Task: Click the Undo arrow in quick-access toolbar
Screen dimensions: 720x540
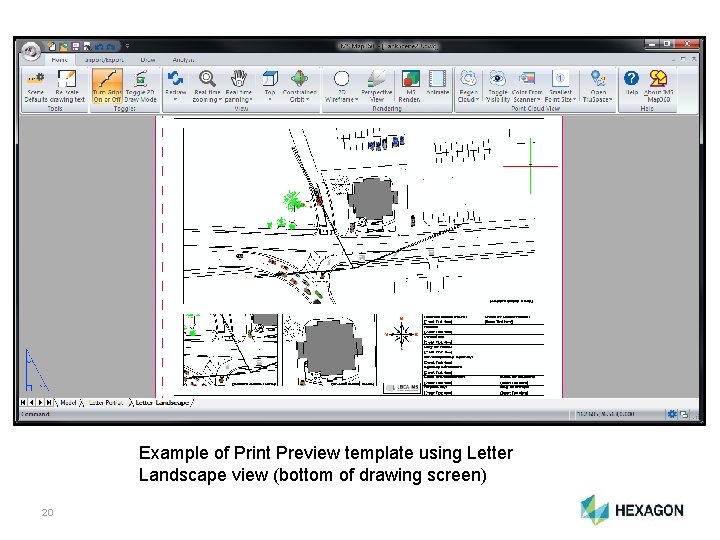Action: click(x=99, y=47)
